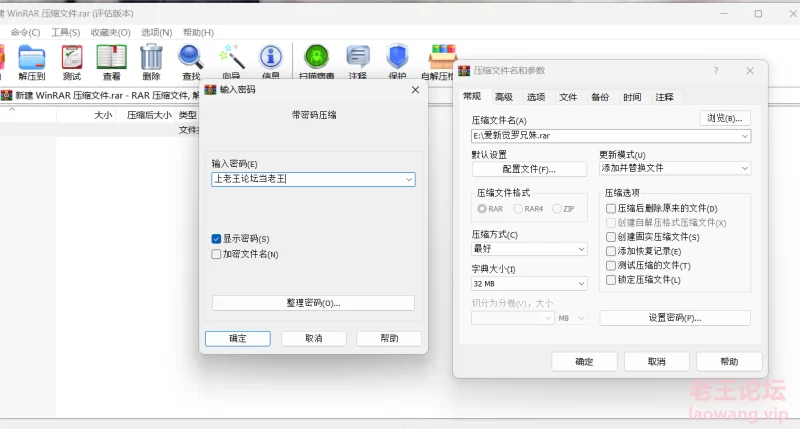Click the 浏览 Browse button
The width and height of the screenshot is (800, 429).
point(725,118)
